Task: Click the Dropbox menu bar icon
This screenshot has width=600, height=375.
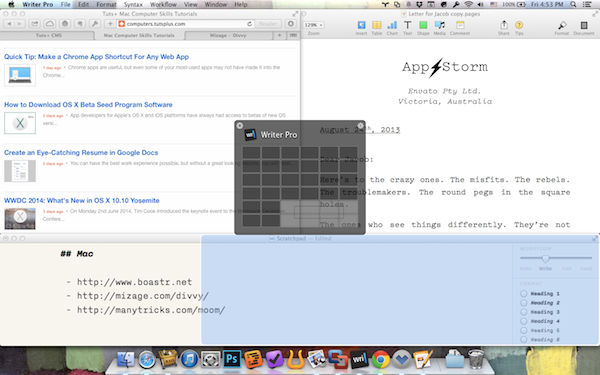Action: [419, 5]
